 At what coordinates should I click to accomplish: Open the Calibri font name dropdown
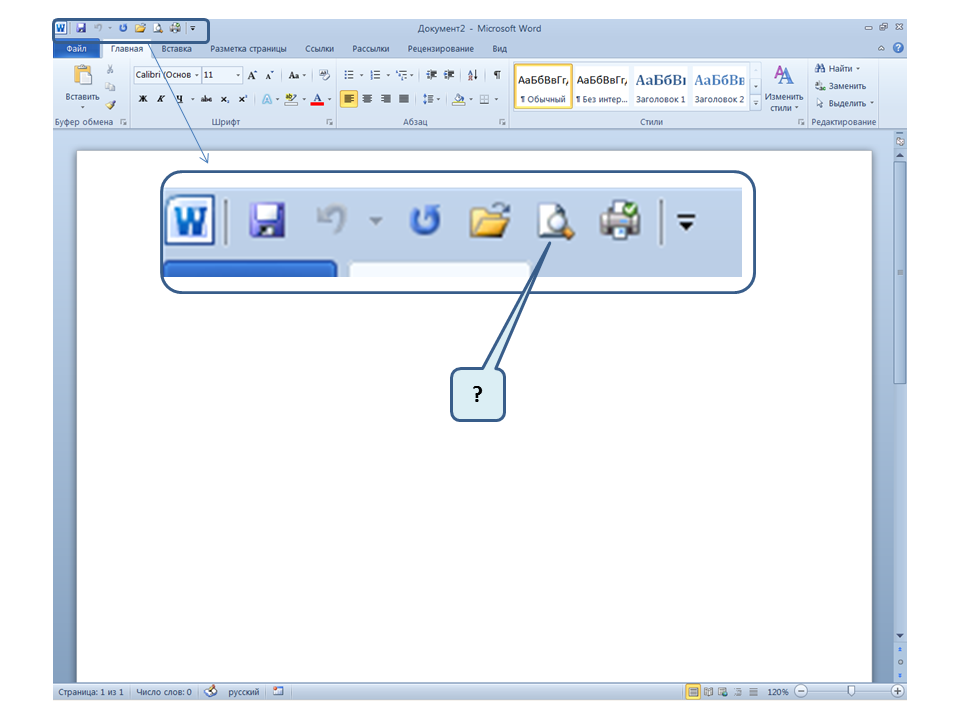pos(196,75)
